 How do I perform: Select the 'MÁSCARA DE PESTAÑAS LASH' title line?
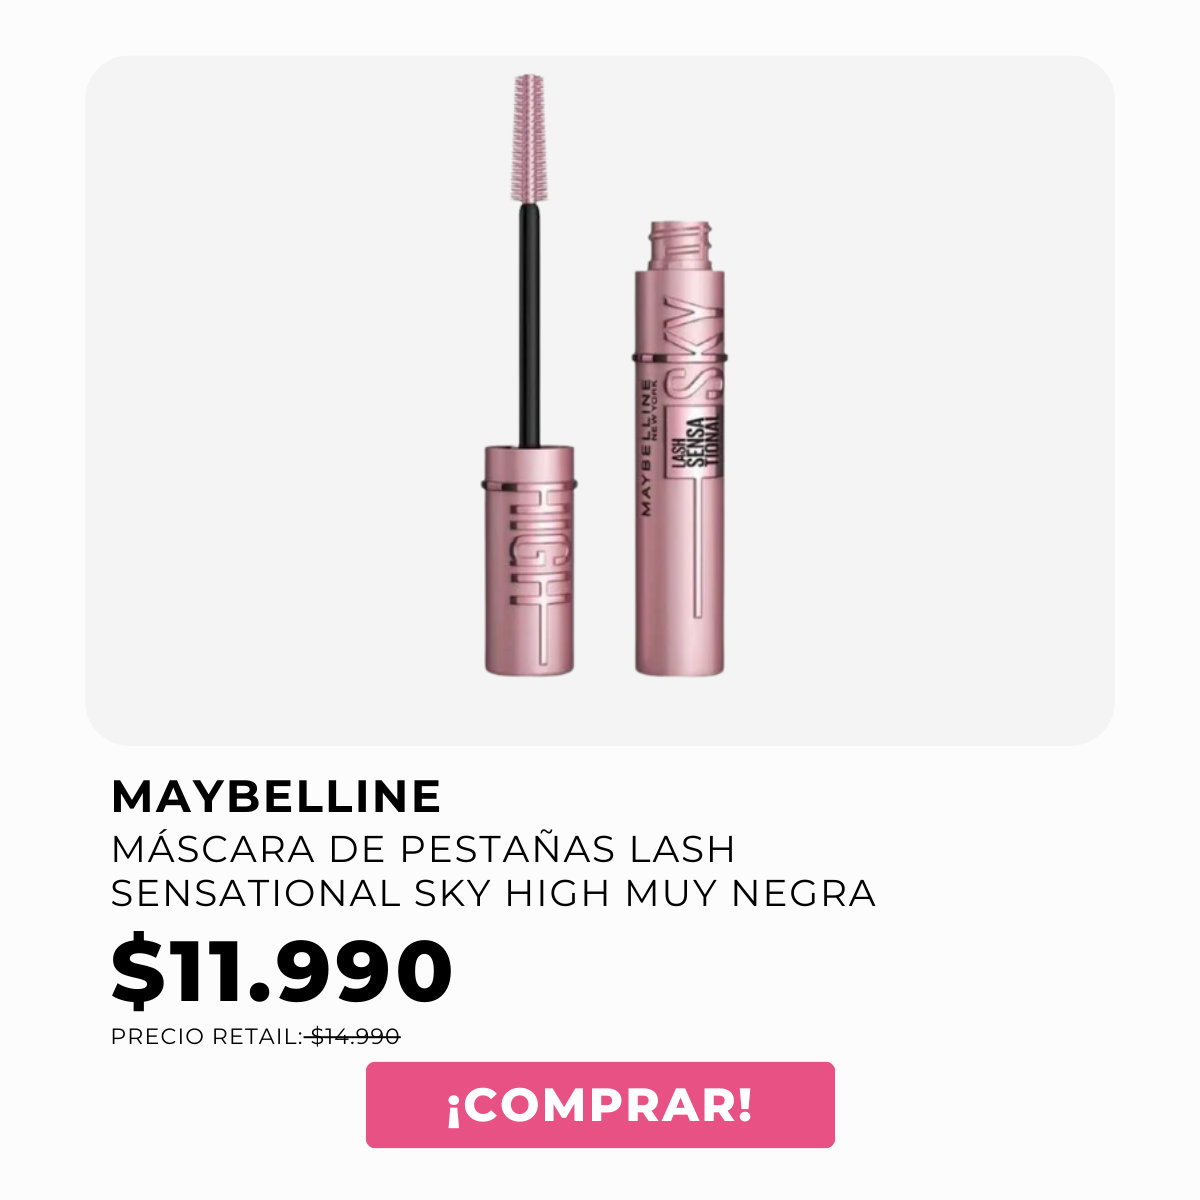click(423, 848)
